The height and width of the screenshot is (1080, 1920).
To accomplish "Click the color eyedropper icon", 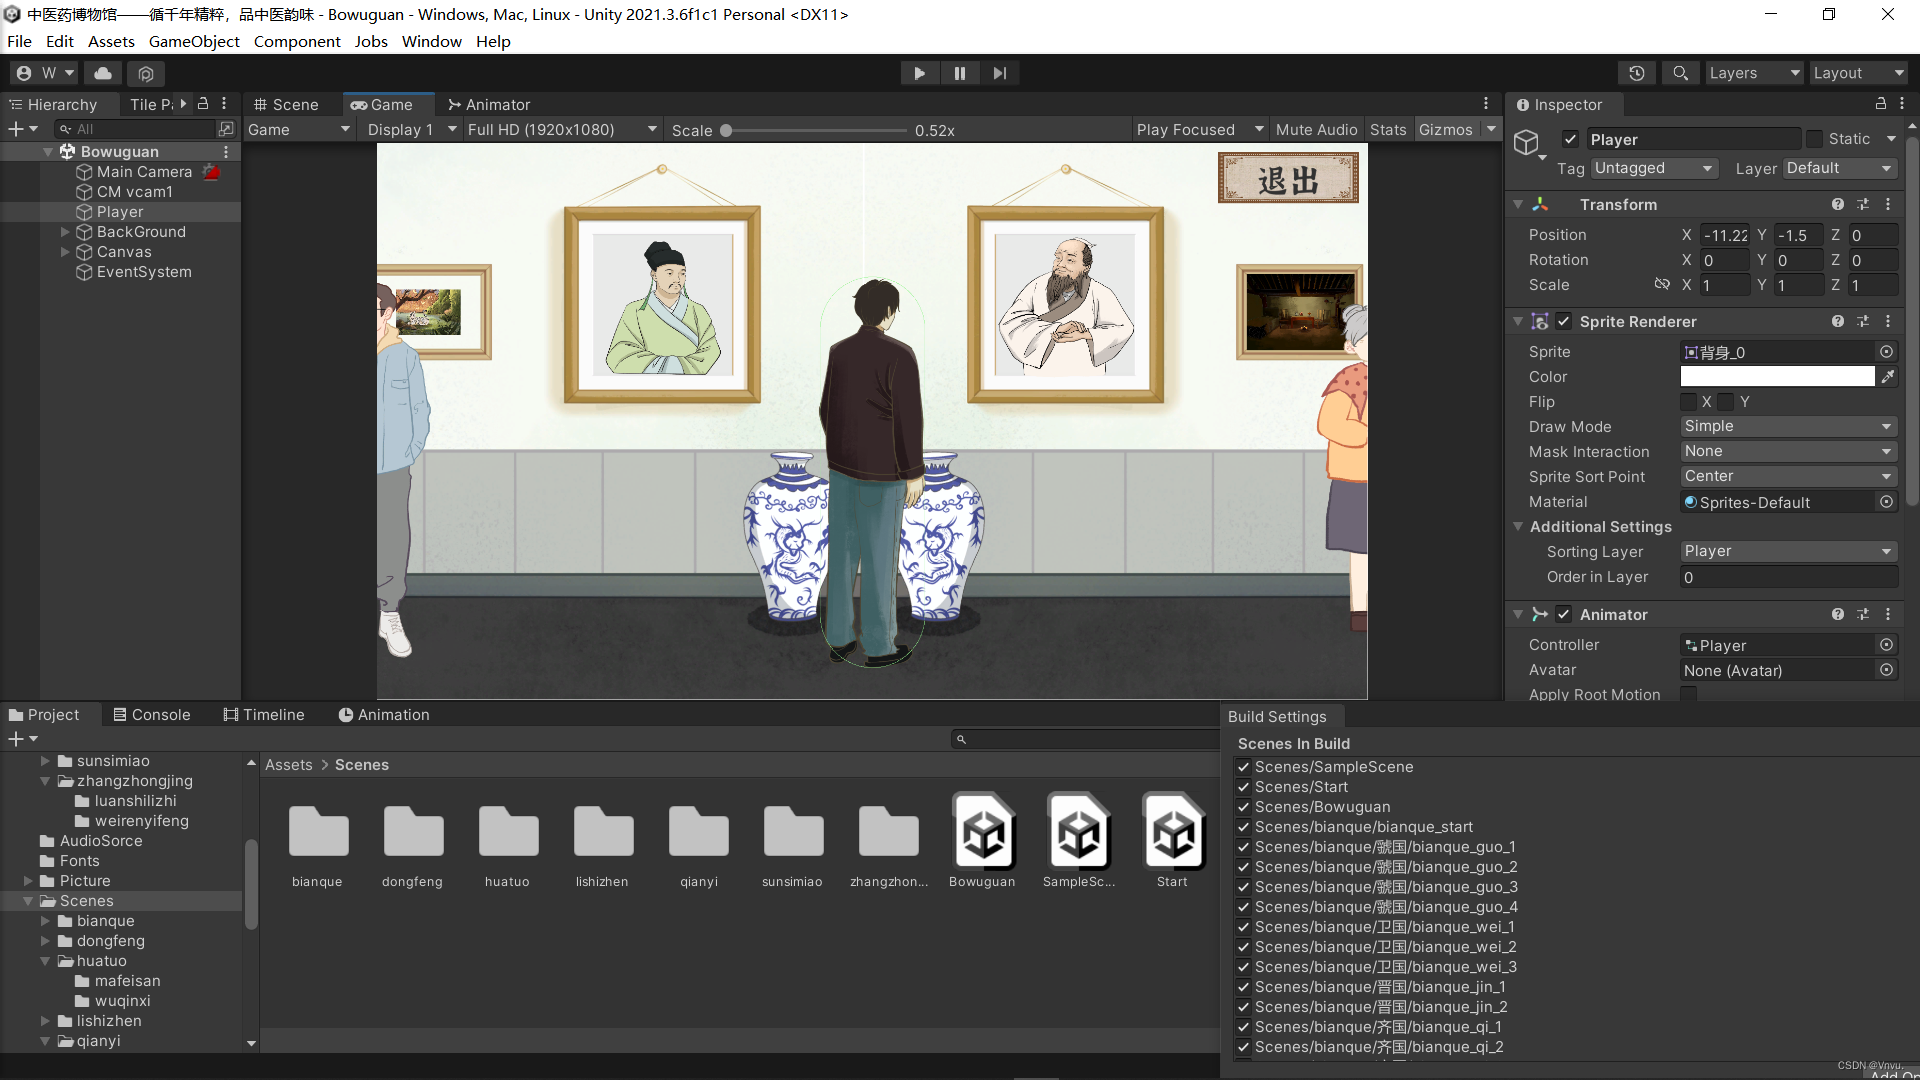I will [1887, 377].
